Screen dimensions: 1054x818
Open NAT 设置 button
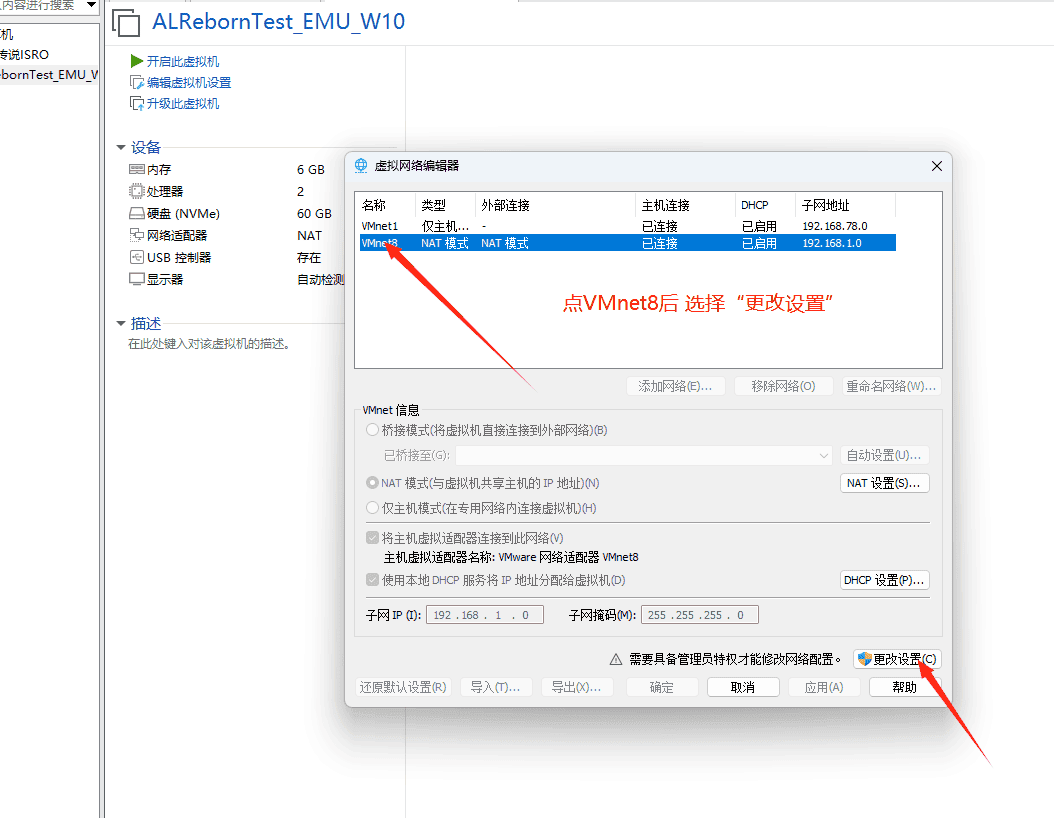(884, 483)
